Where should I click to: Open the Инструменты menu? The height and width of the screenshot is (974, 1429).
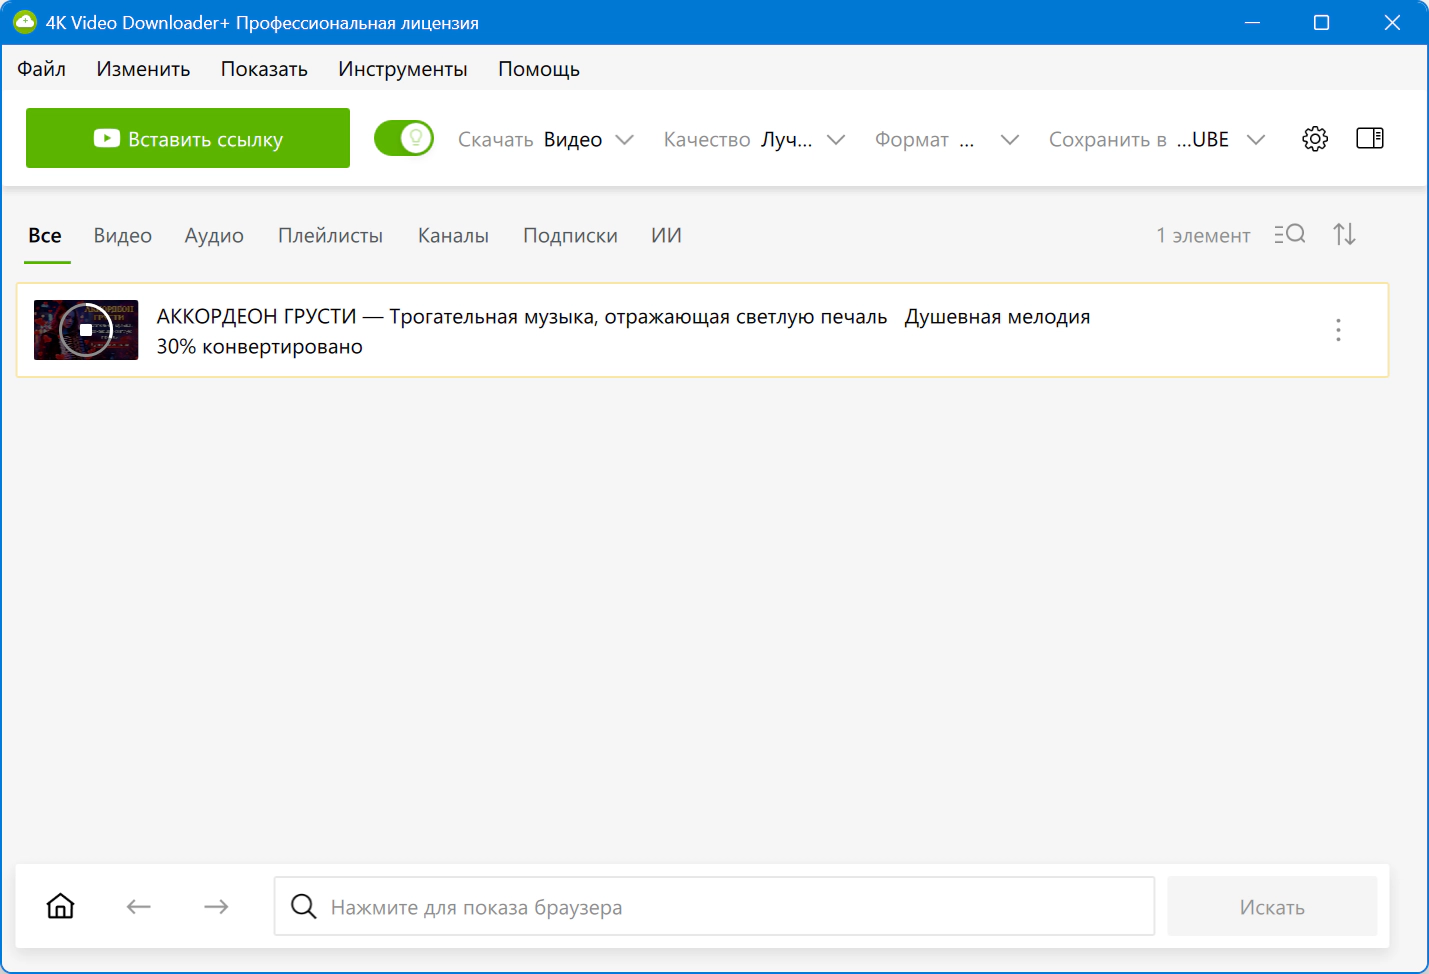click(403, 69)
